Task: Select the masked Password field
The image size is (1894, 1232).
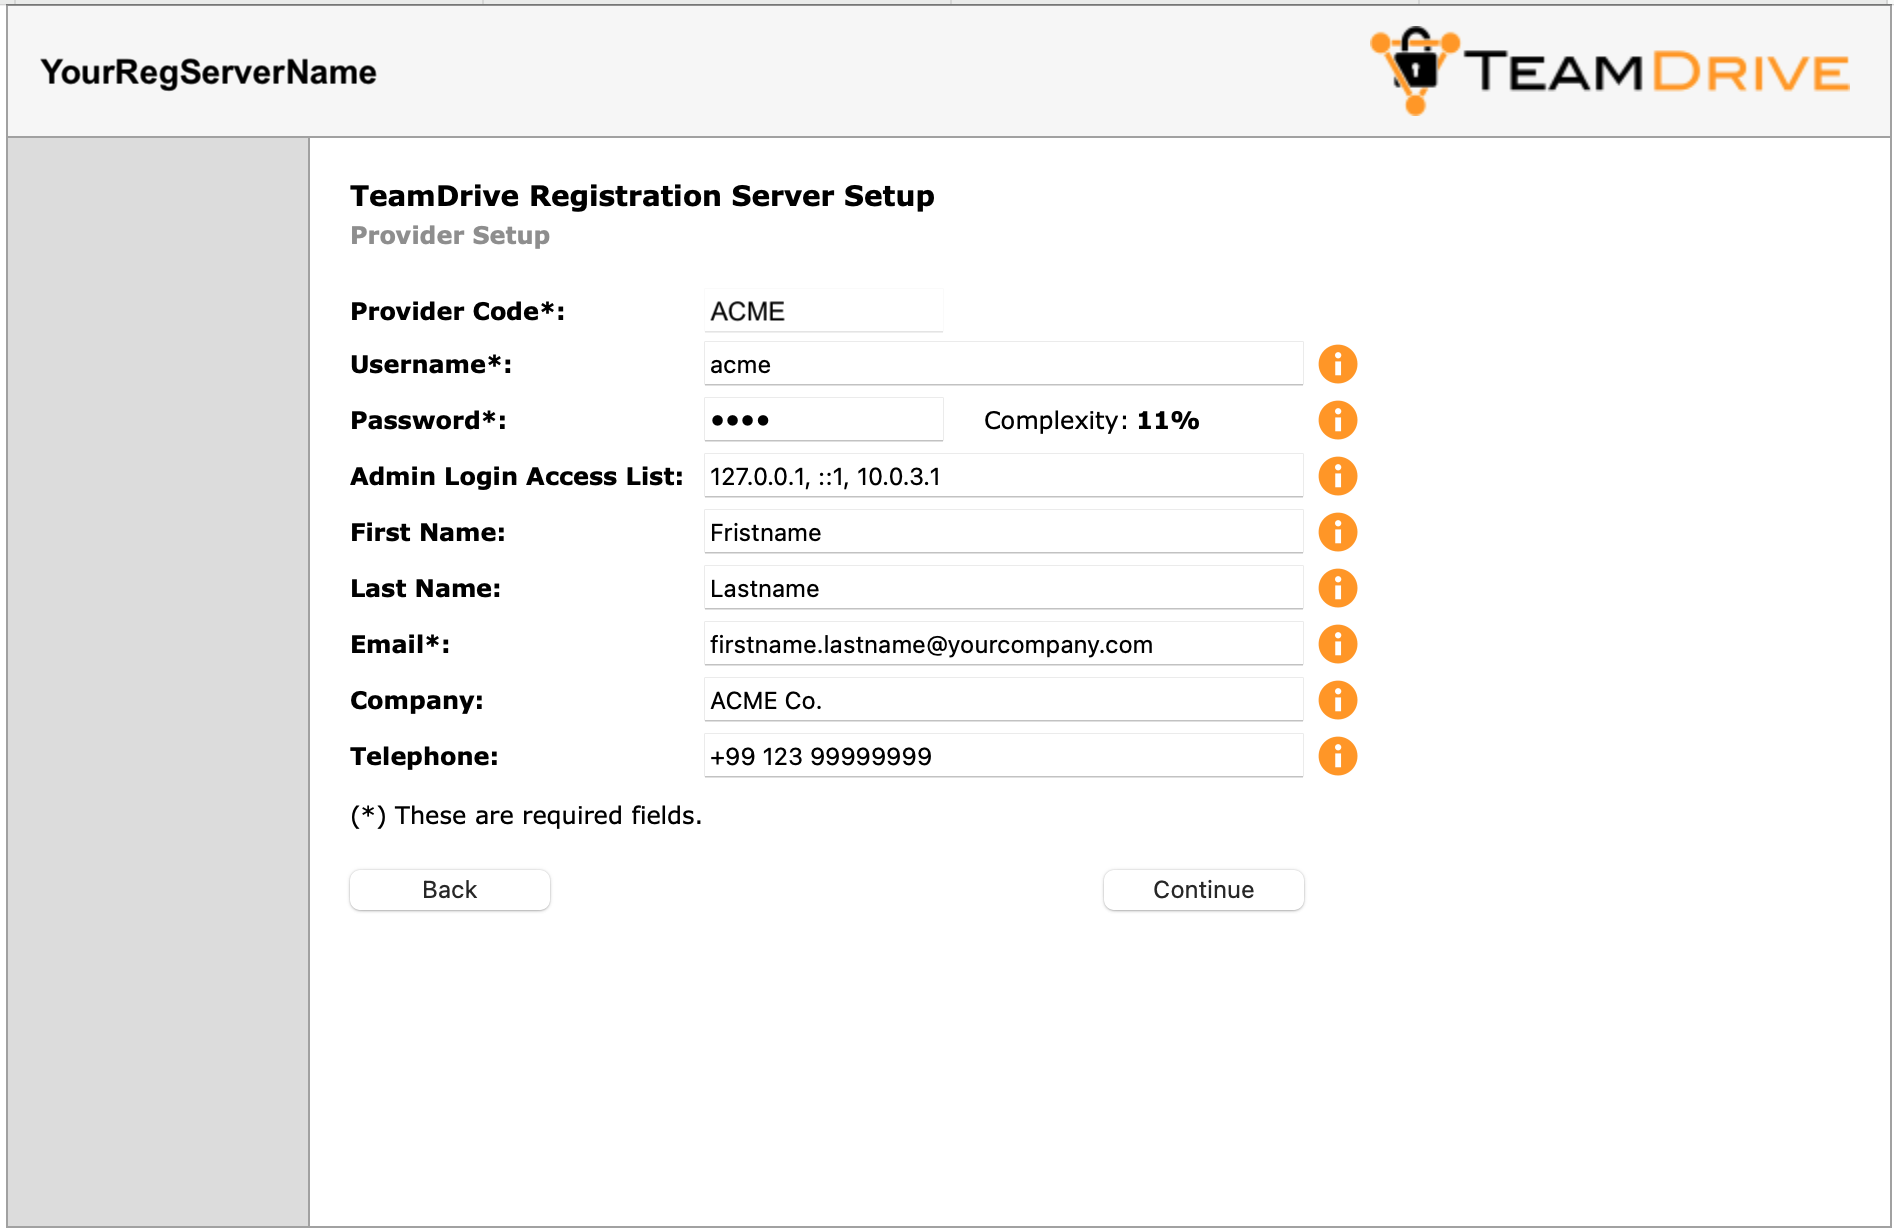Action: [823, 419]
